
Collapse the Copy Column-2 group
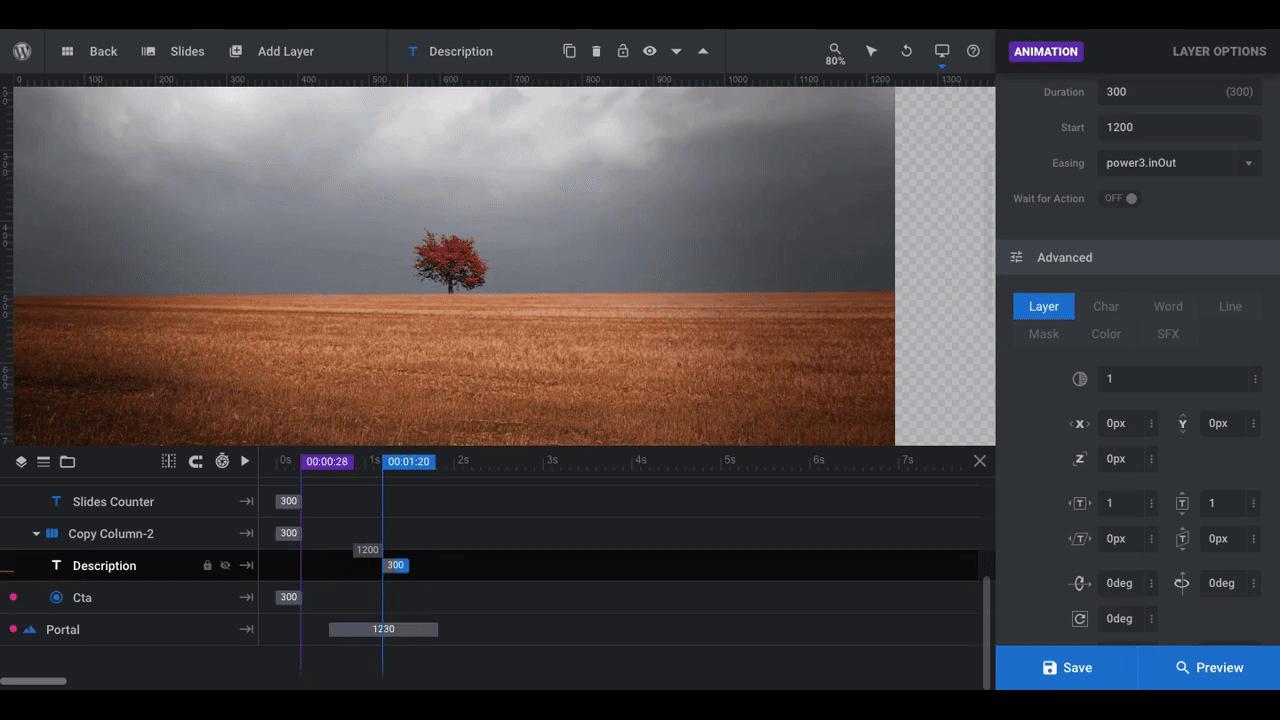[37, 534]
